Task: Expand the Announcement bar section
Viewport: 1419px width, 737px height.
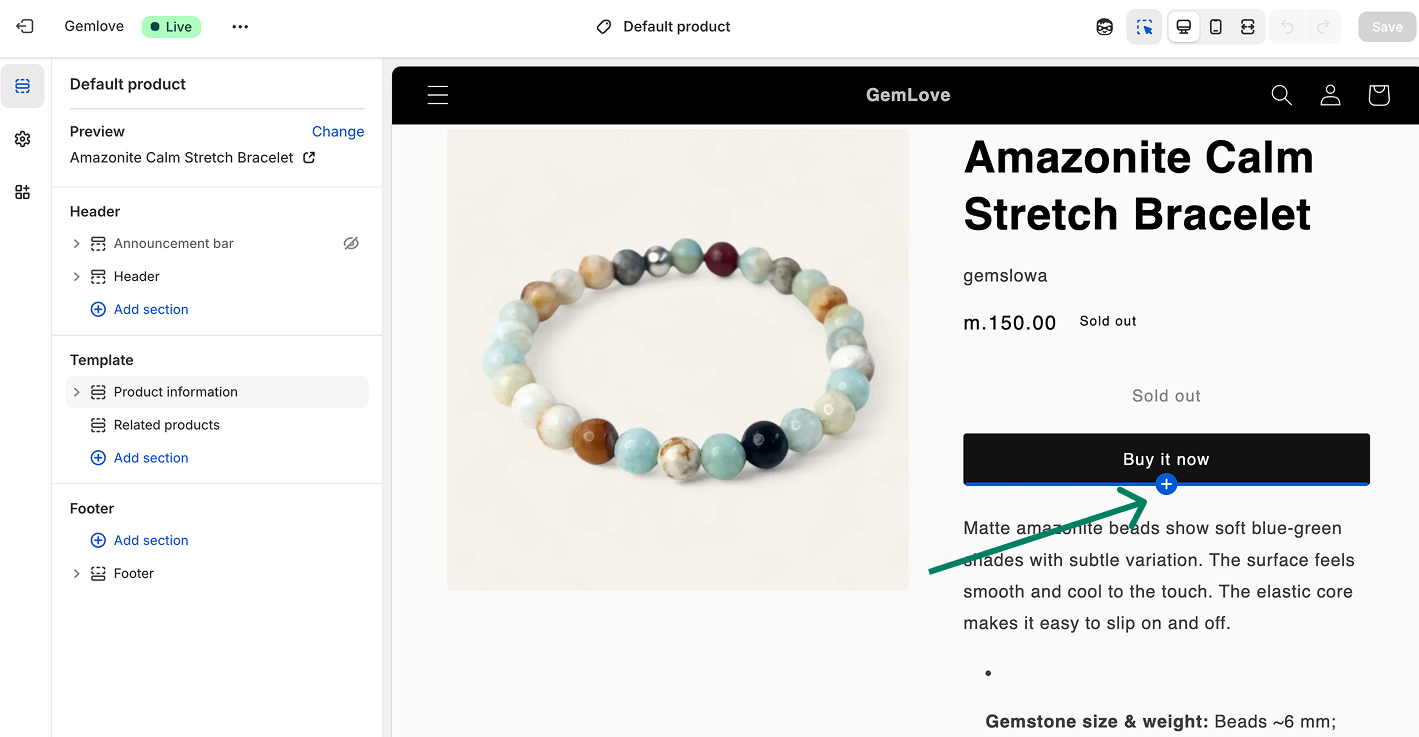Action: [x=77, y=244]
